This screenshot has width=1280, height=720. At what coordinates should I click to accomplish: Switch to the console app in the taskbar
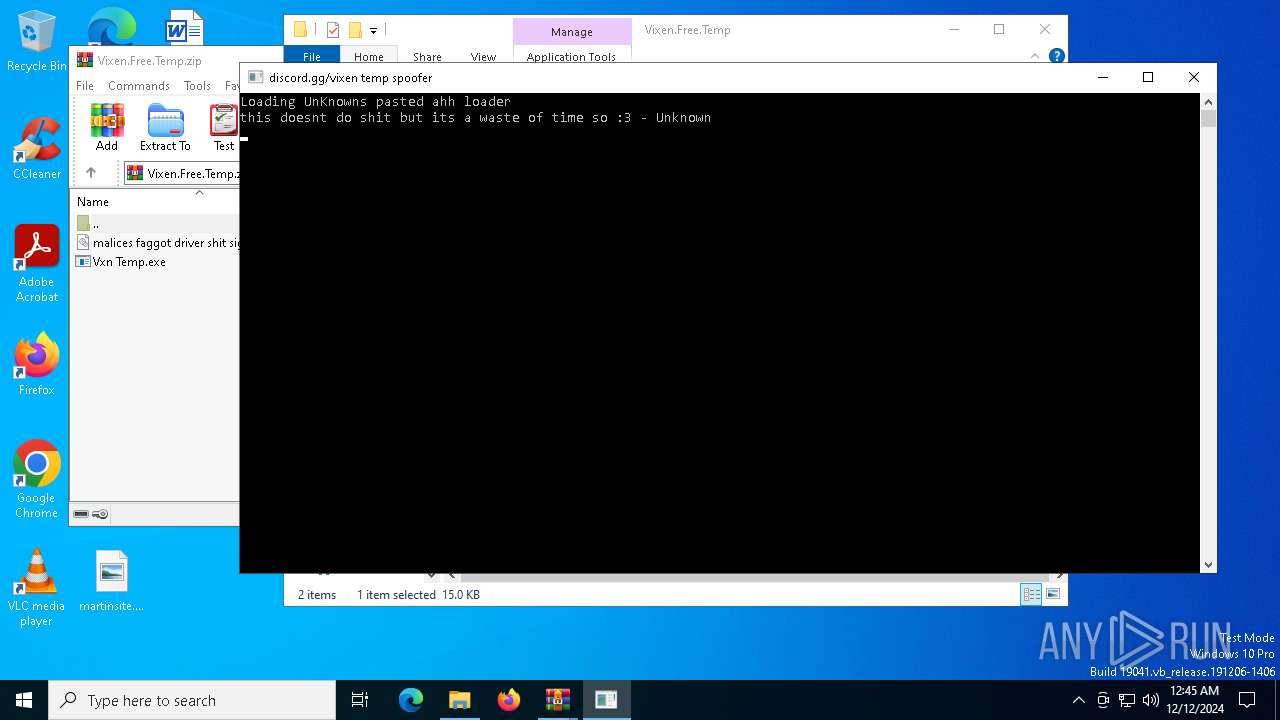(606, 700)
